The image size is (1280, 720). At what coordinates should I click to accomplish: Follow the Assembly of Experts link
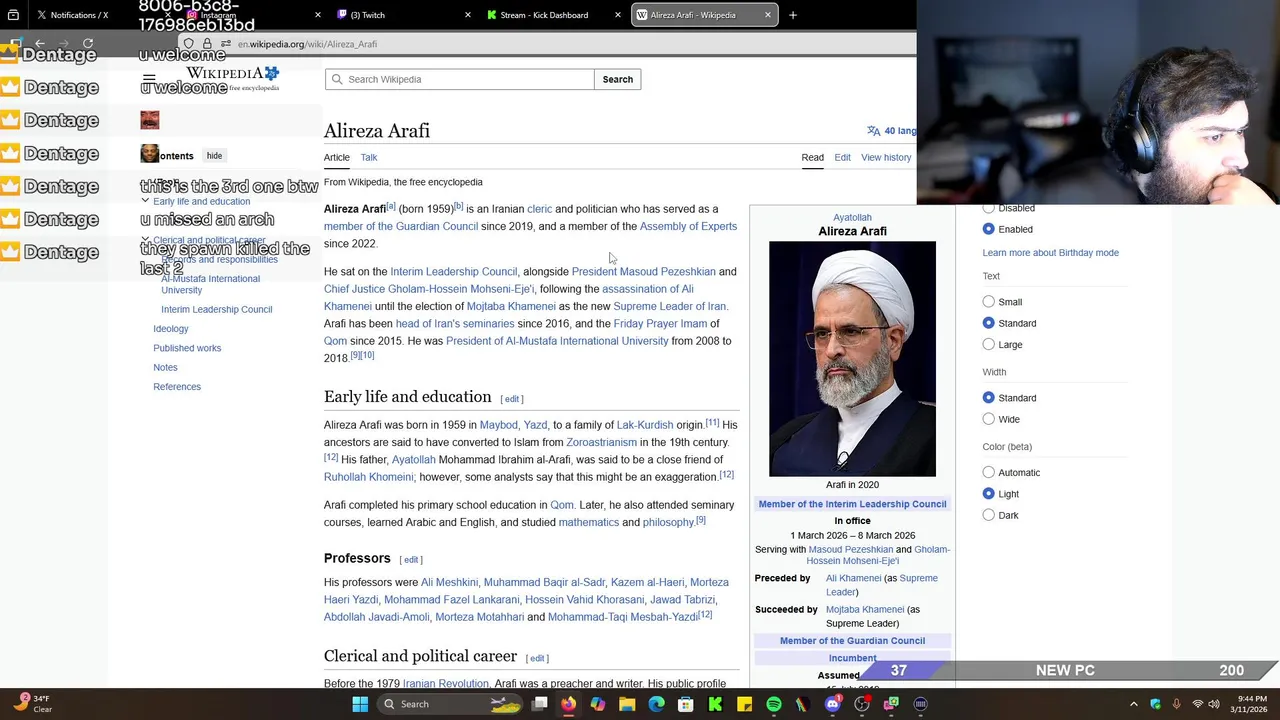click(688, 226)
